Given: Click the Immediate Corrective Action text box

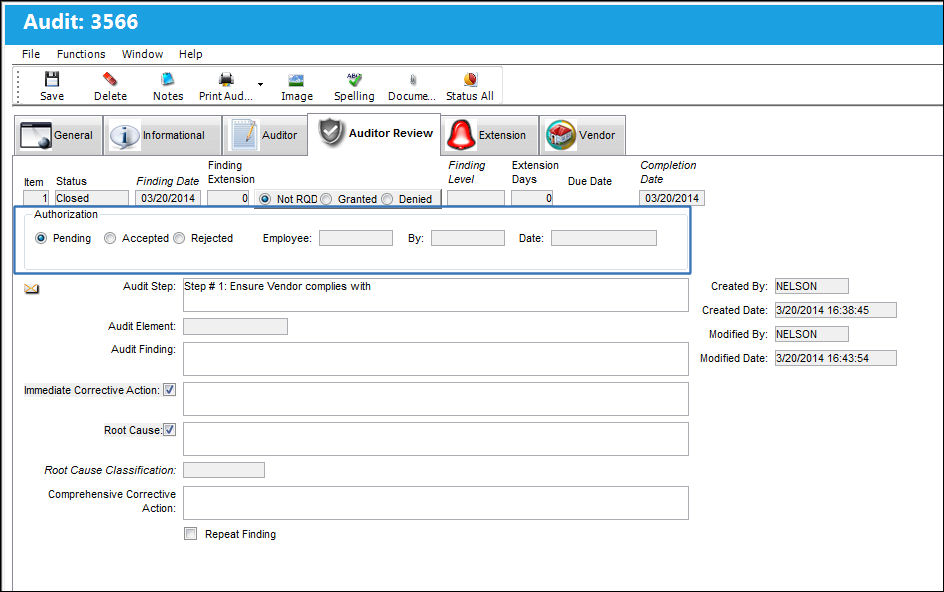Looking at the screenshot, I should point(436,399).
